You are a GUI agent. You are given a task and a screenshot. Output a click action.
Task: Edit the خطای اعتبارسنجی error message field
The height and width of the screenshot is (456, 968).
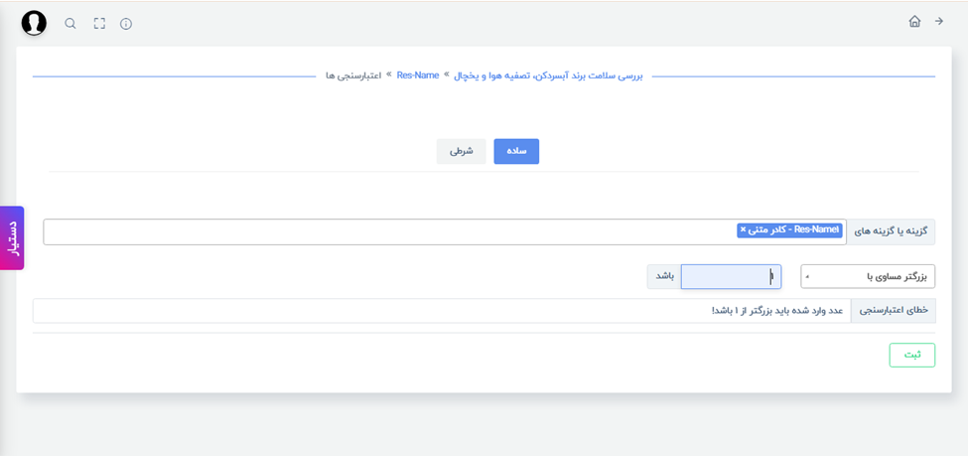442,311
